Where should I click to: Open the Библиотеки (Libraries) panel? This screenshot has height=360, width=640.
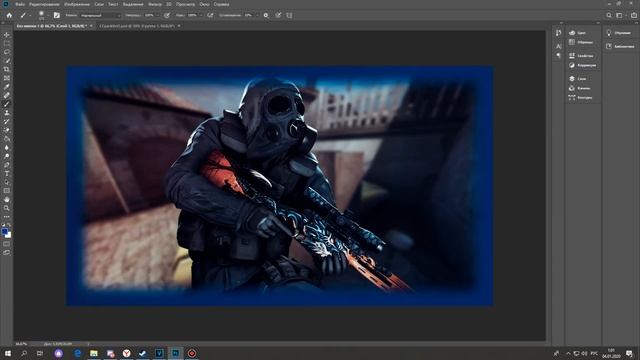pyautogui.click(x=620, y=46)
